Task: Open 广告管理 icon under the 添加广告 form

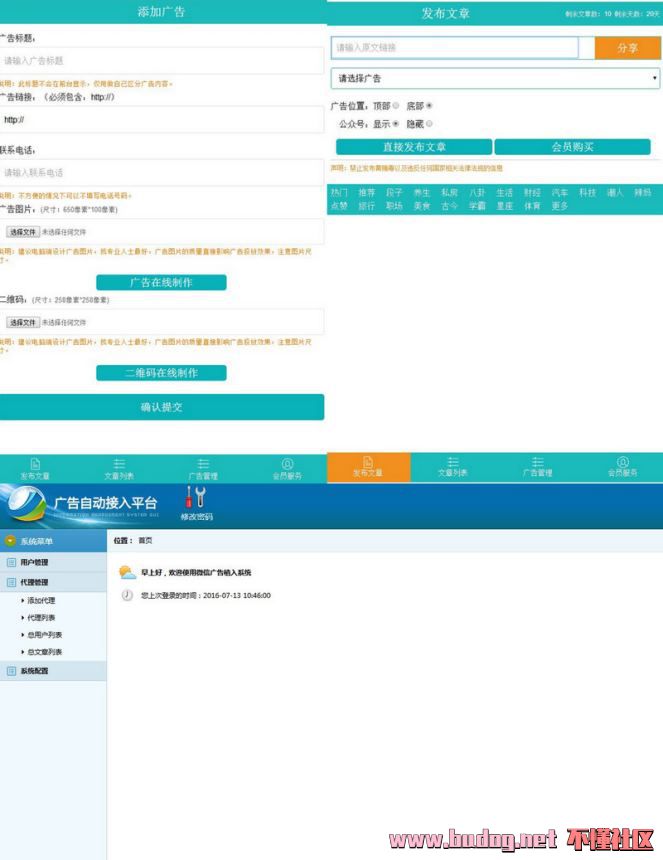Action: [203, 464]
